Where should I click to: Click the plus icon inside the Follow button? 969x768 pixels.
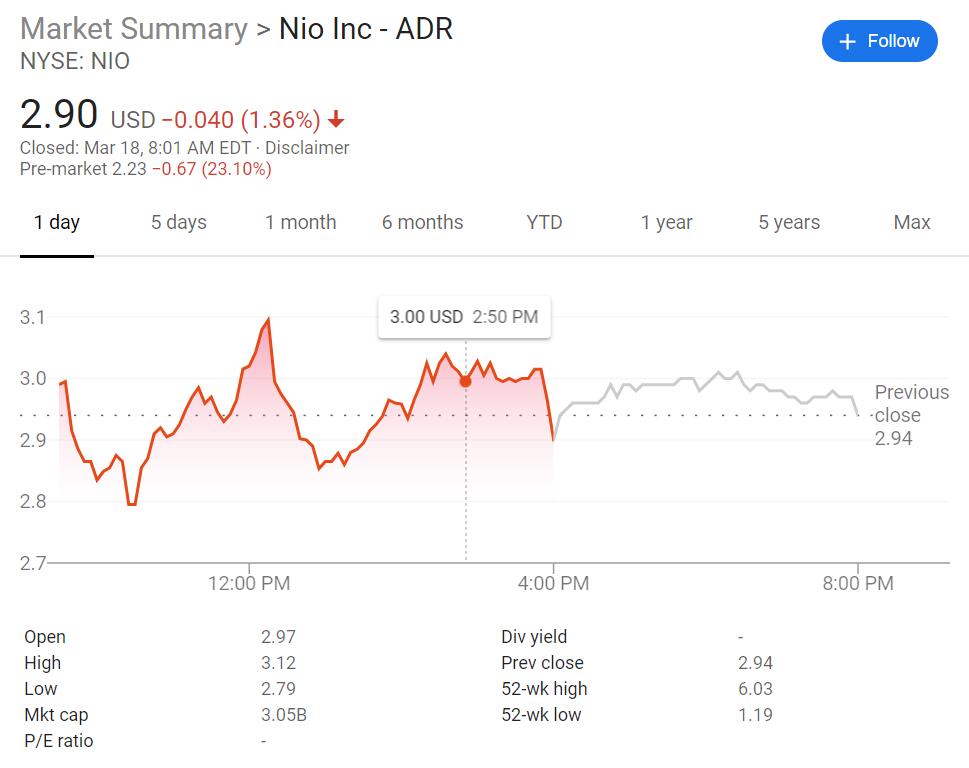[846, 41]
